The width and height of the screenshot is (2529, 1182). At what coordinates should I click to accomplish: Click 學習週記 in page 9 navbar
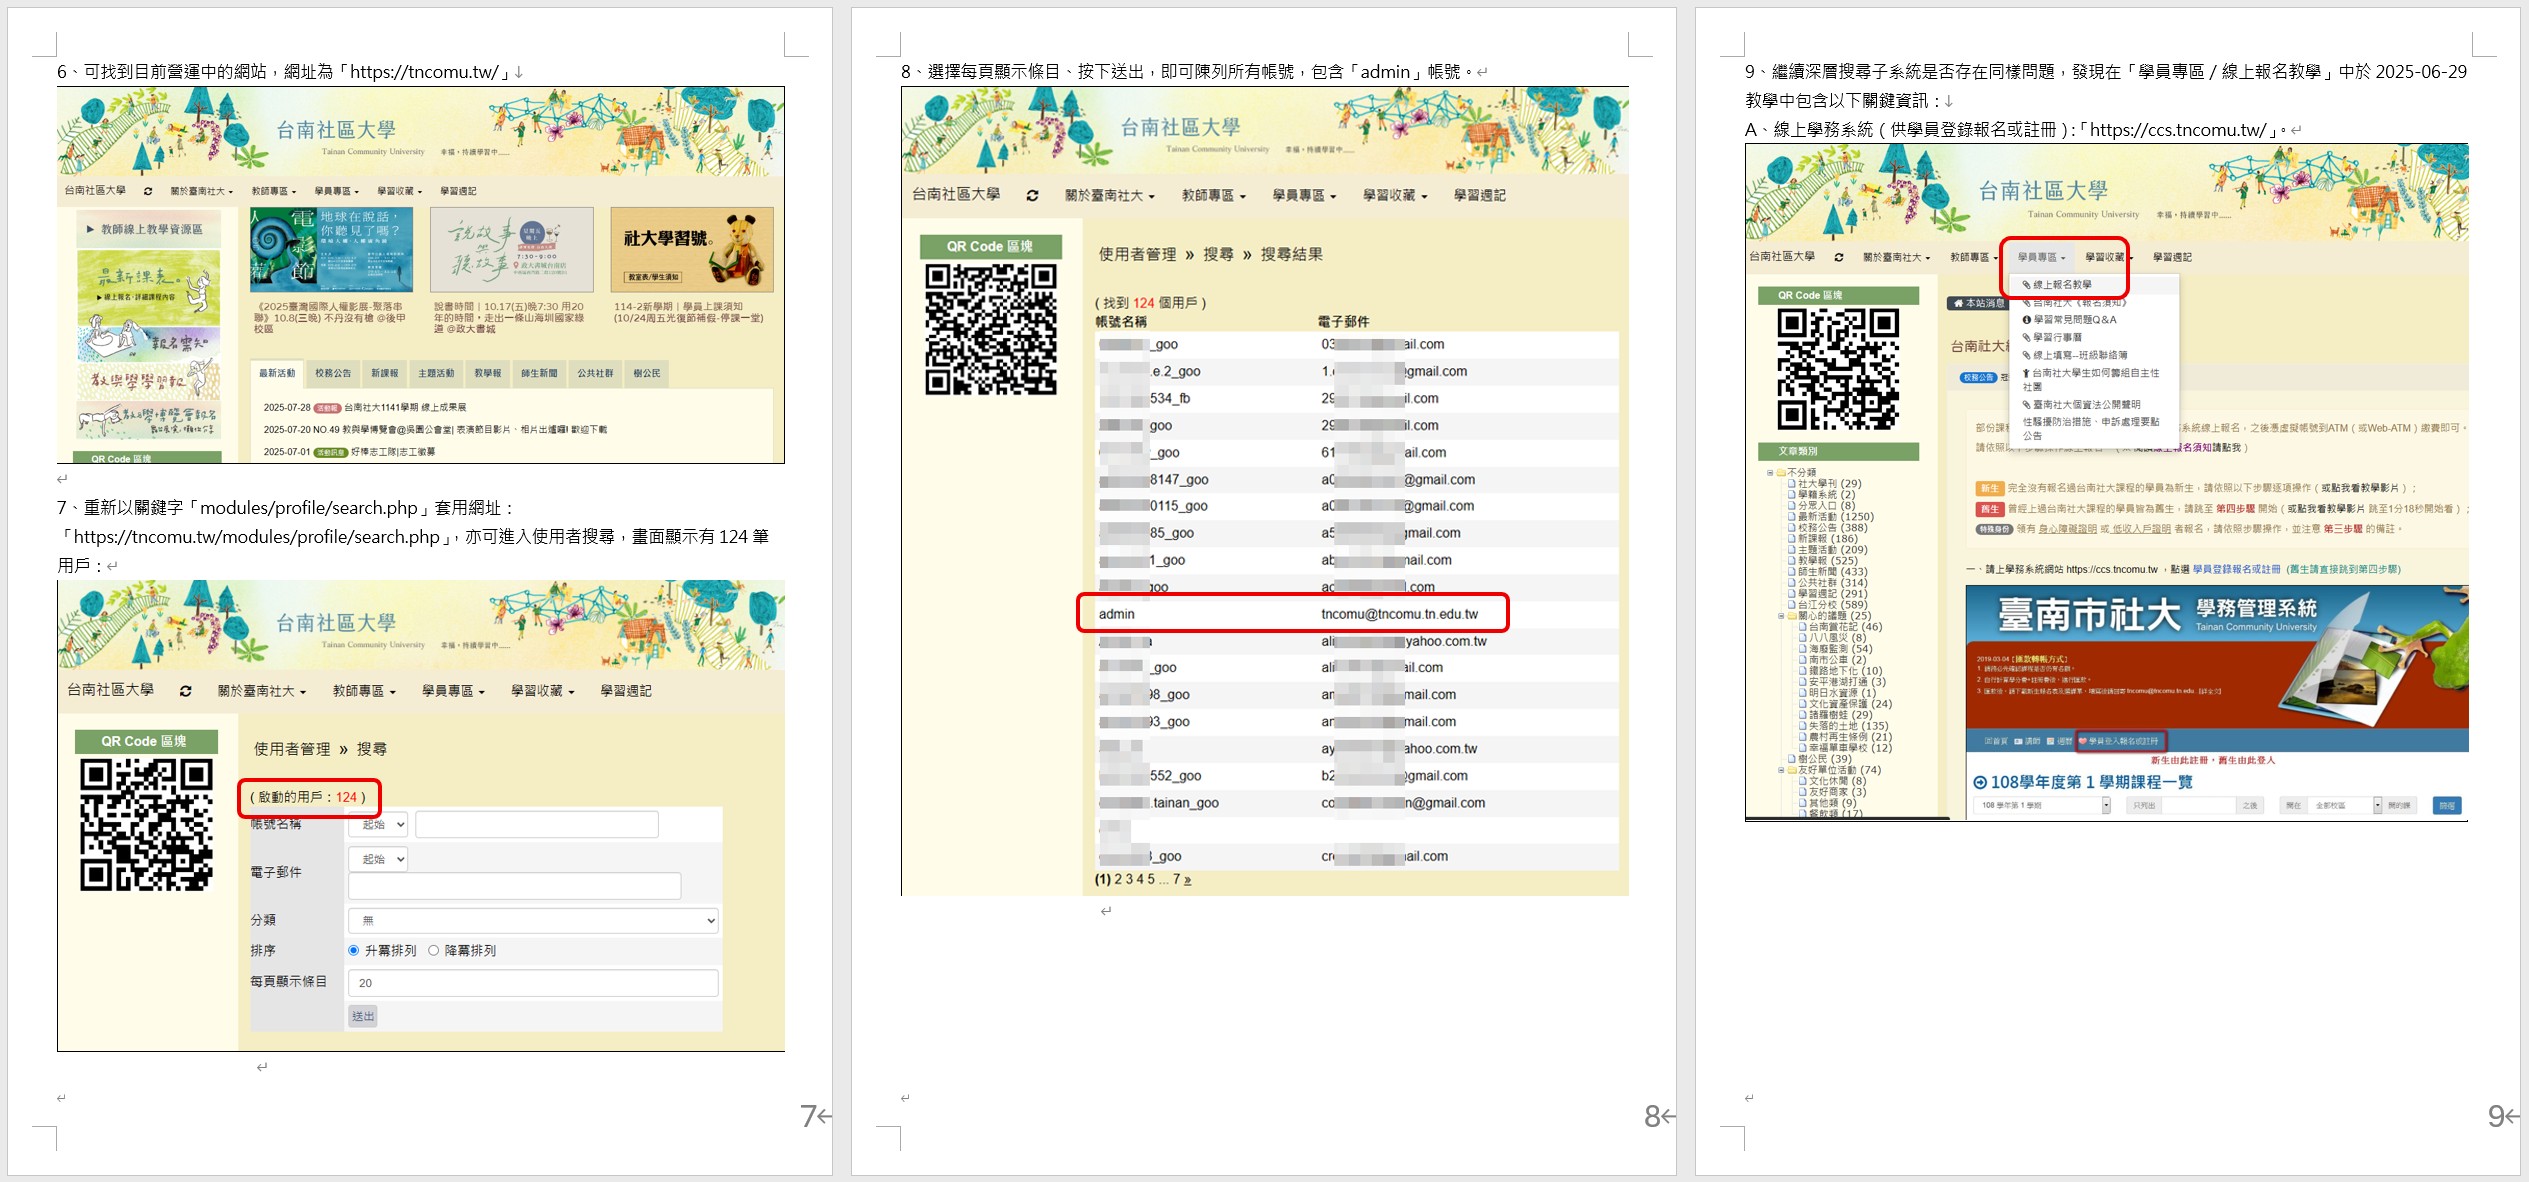click(2172, 257)
